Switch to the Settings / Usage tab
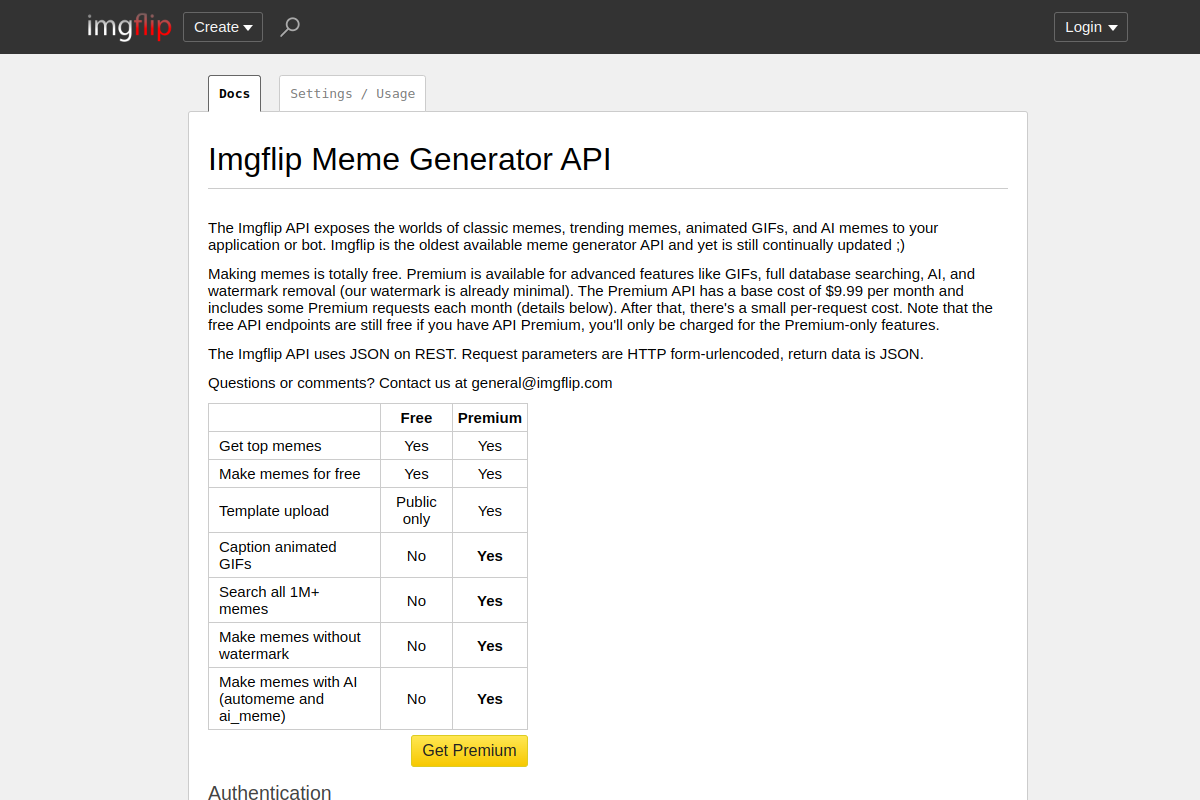1200x800 pixels. [352, 93]
